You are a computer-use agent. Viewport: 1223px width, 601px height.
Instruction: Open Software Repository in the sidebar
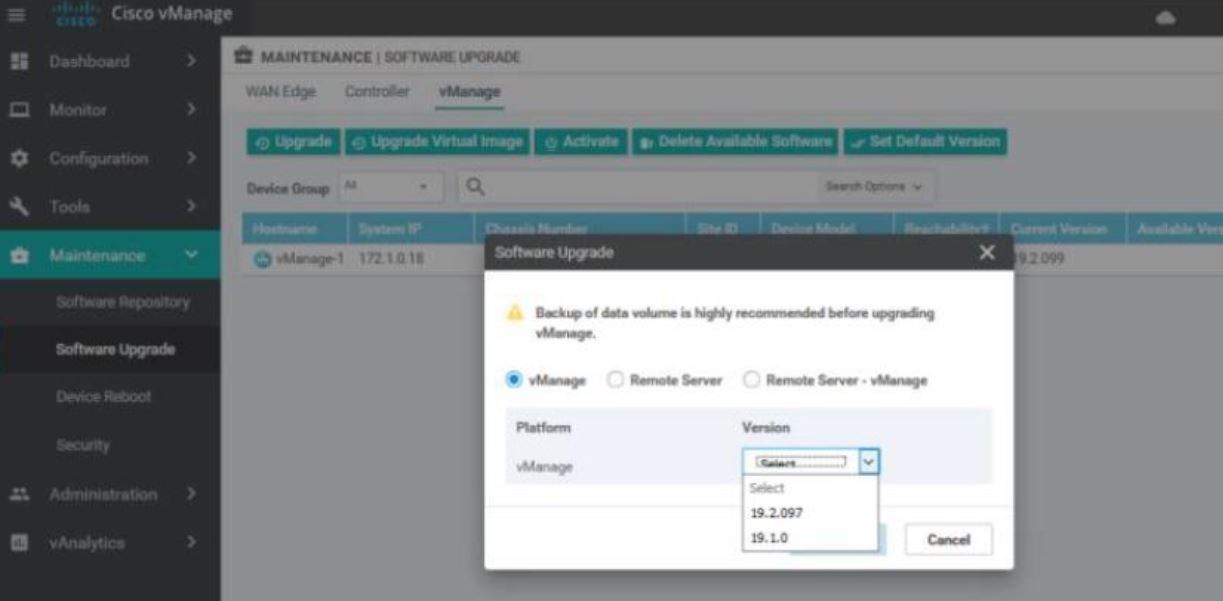pyautogui.click(x=123, y=302)
